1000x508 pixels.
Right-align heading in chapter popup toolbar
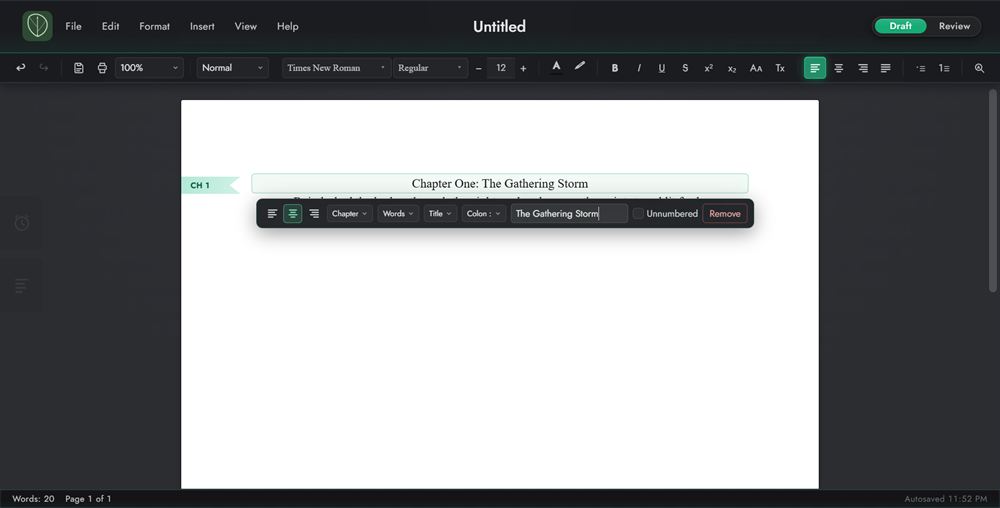(314, 214)
